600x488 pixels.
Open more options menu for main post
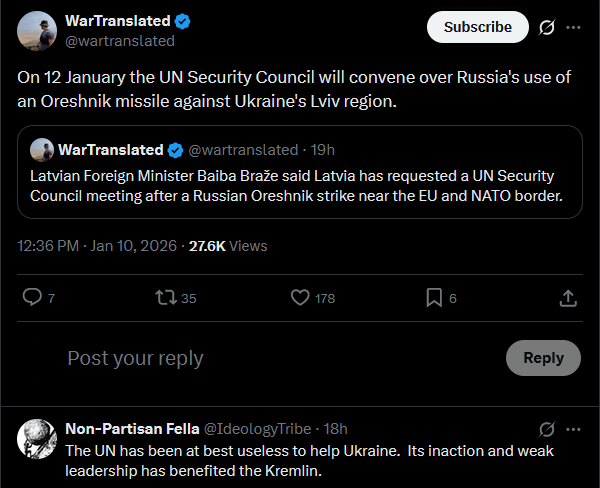(573, 27)
